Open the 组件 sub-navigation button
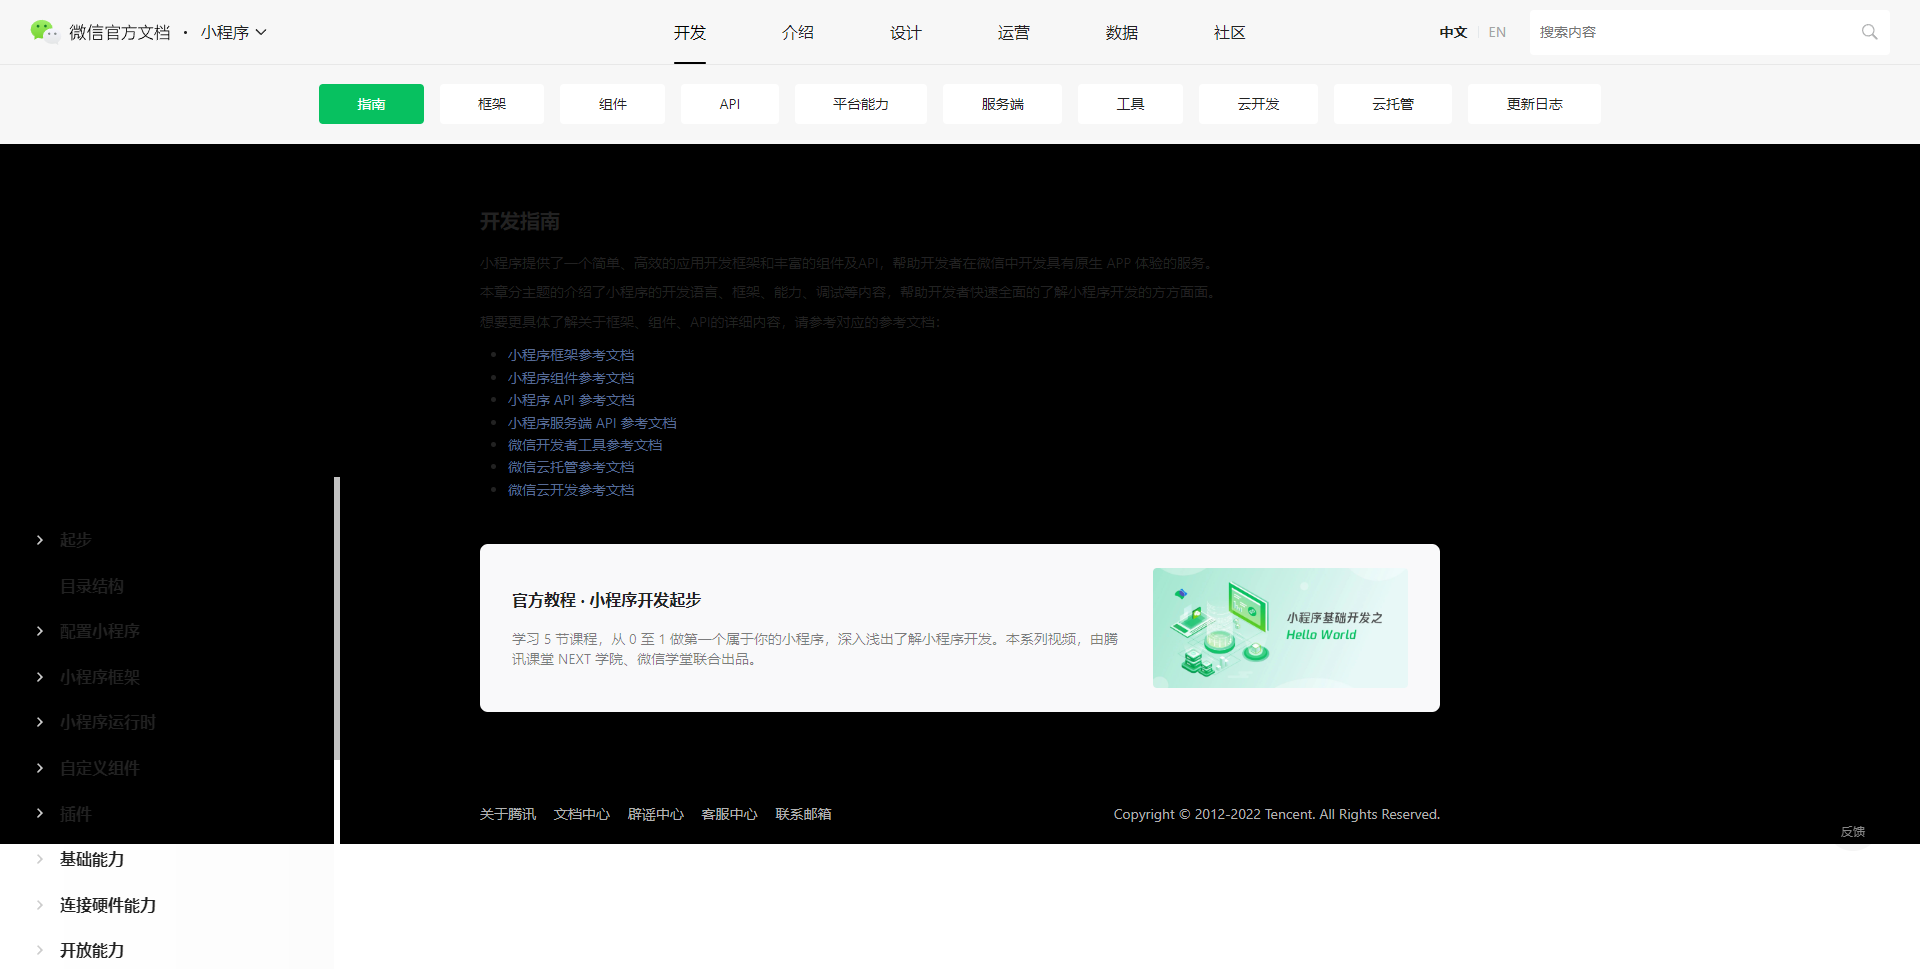The image size is (1920, 969). pos(613,104)
